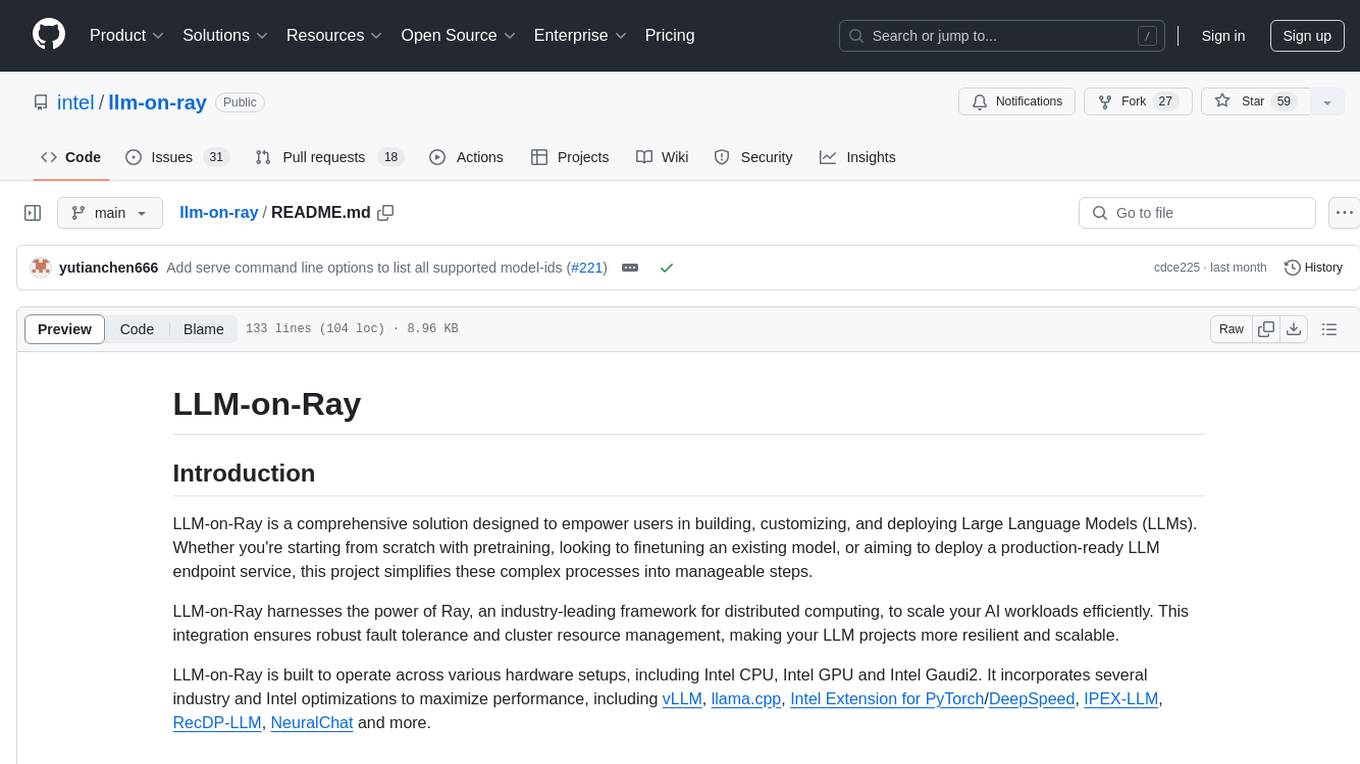
Task: Download the raw file
Action: point(1293,329)
